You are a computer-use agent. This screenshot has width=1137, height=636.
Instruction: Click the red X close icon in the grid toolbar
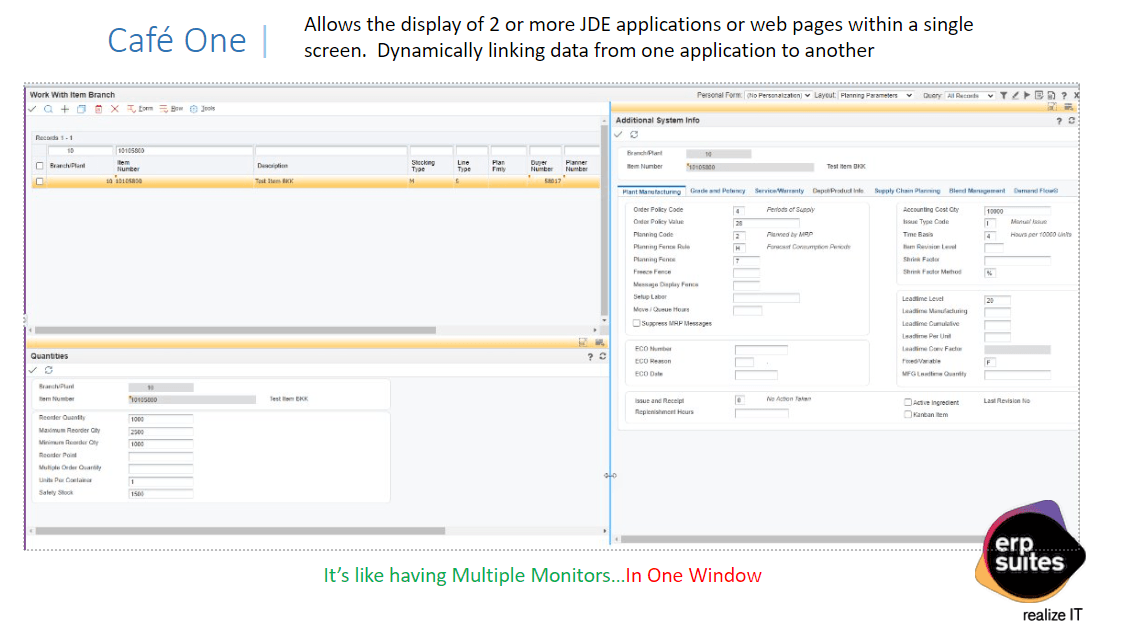(x=114, y=109)
